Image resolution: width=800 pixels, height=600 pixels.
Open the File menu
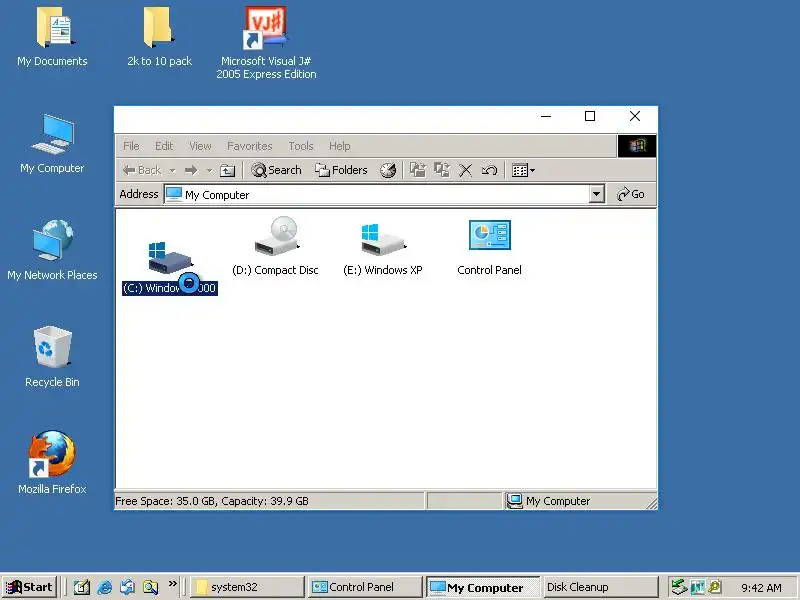[x=131, y=146]
